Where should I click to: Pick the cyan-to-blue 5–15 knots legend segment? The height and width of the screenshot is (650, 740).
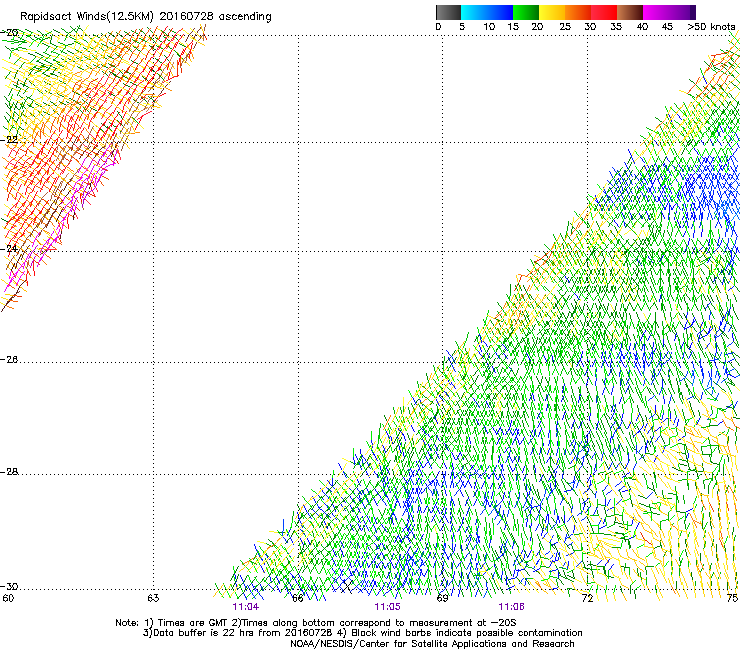(487, 12)
